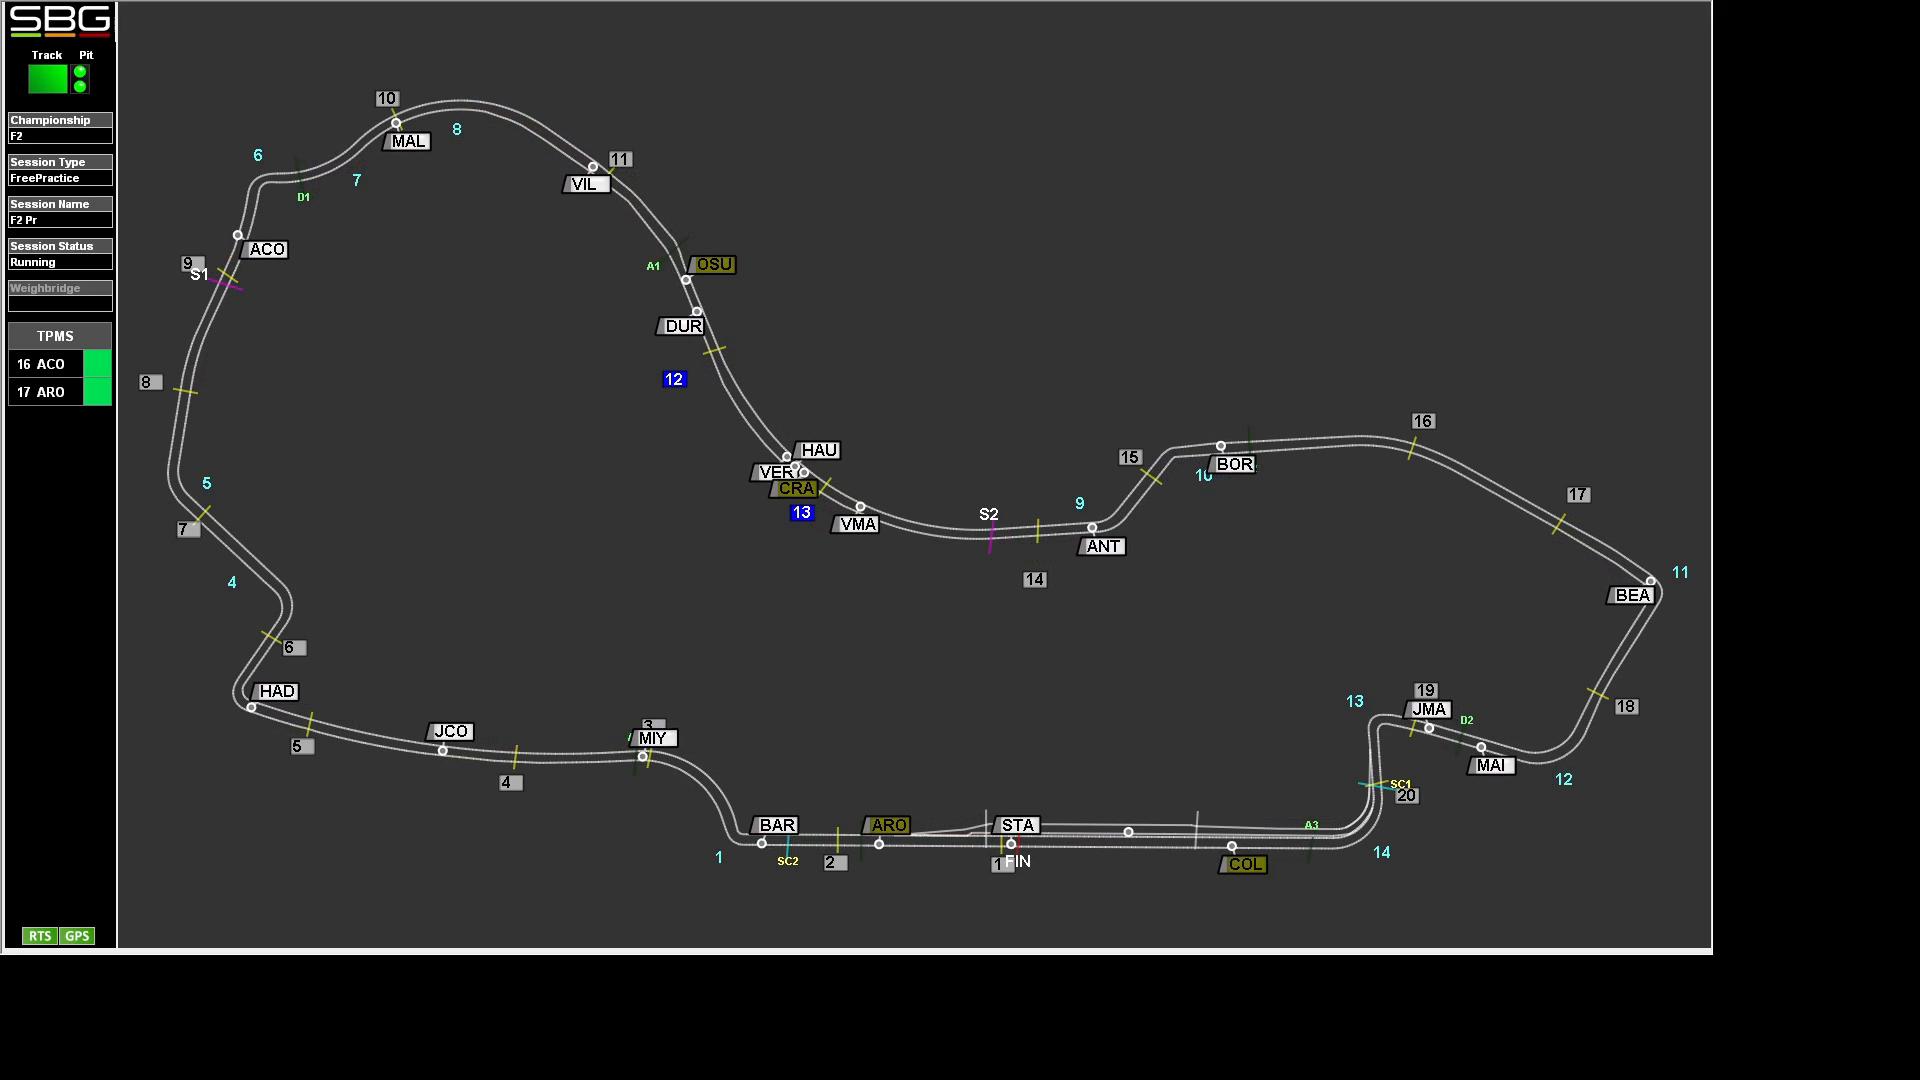Click the D2 DRS detection marker

click(x=1466, y=720)
